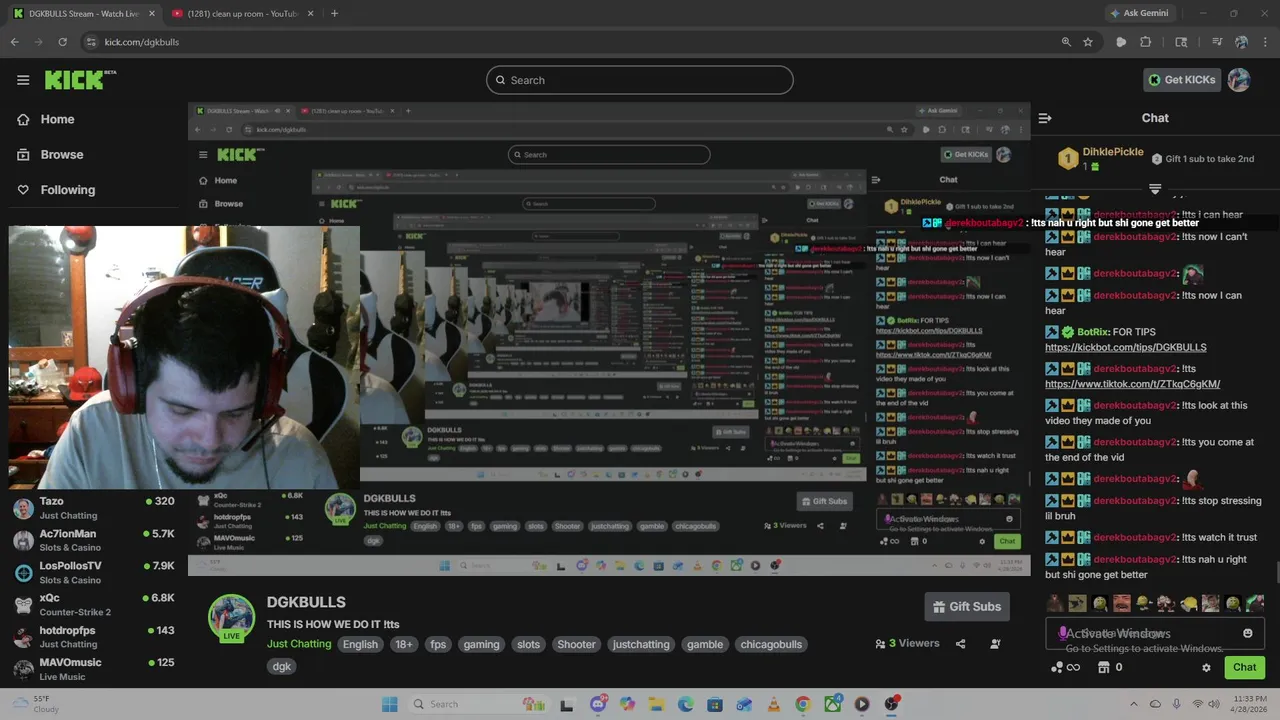Open Chrome three-dot menu

(1264, 42)
